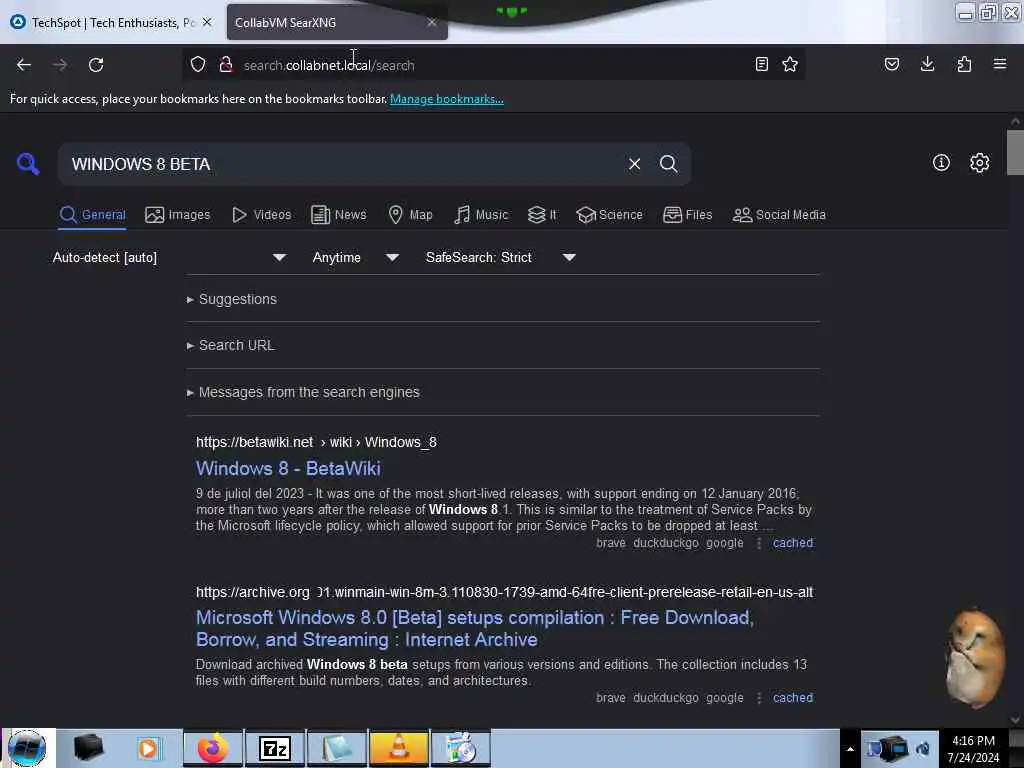This screenshot has width=1024, height=768.
Task: Open the Anytime time range dropdown
Action: 355,257
